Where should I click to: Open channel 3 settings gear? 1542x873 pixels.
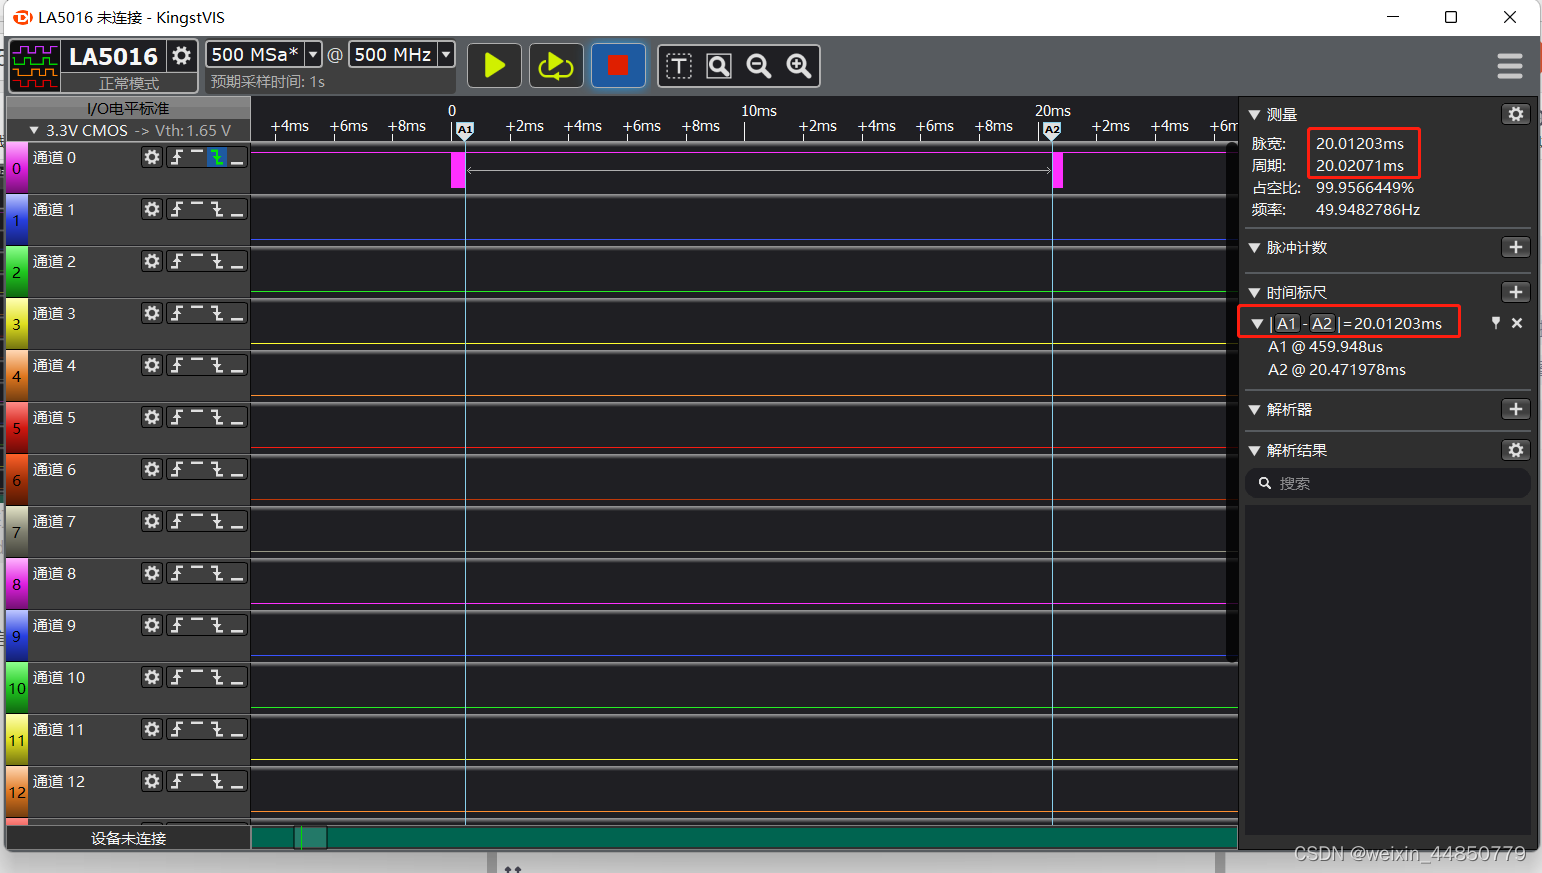(152, 313)
